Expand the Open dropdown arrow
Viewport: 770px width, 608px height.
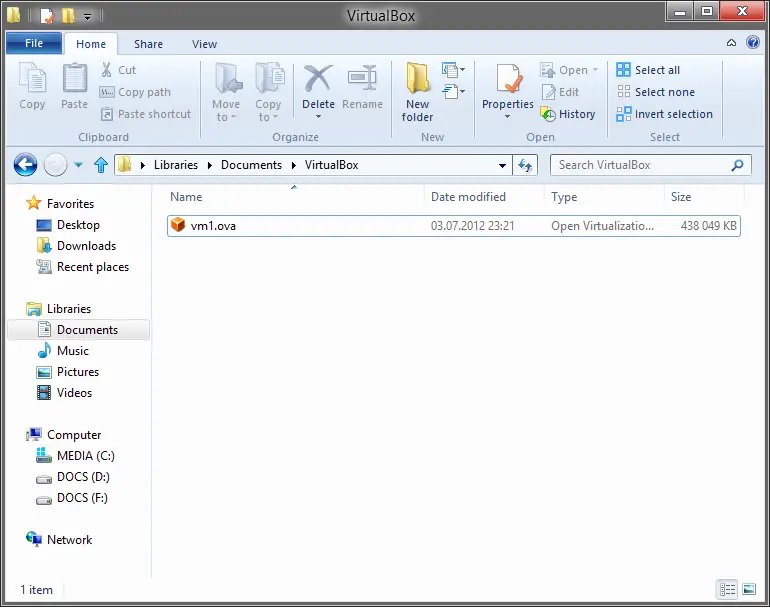click(595, 70)
